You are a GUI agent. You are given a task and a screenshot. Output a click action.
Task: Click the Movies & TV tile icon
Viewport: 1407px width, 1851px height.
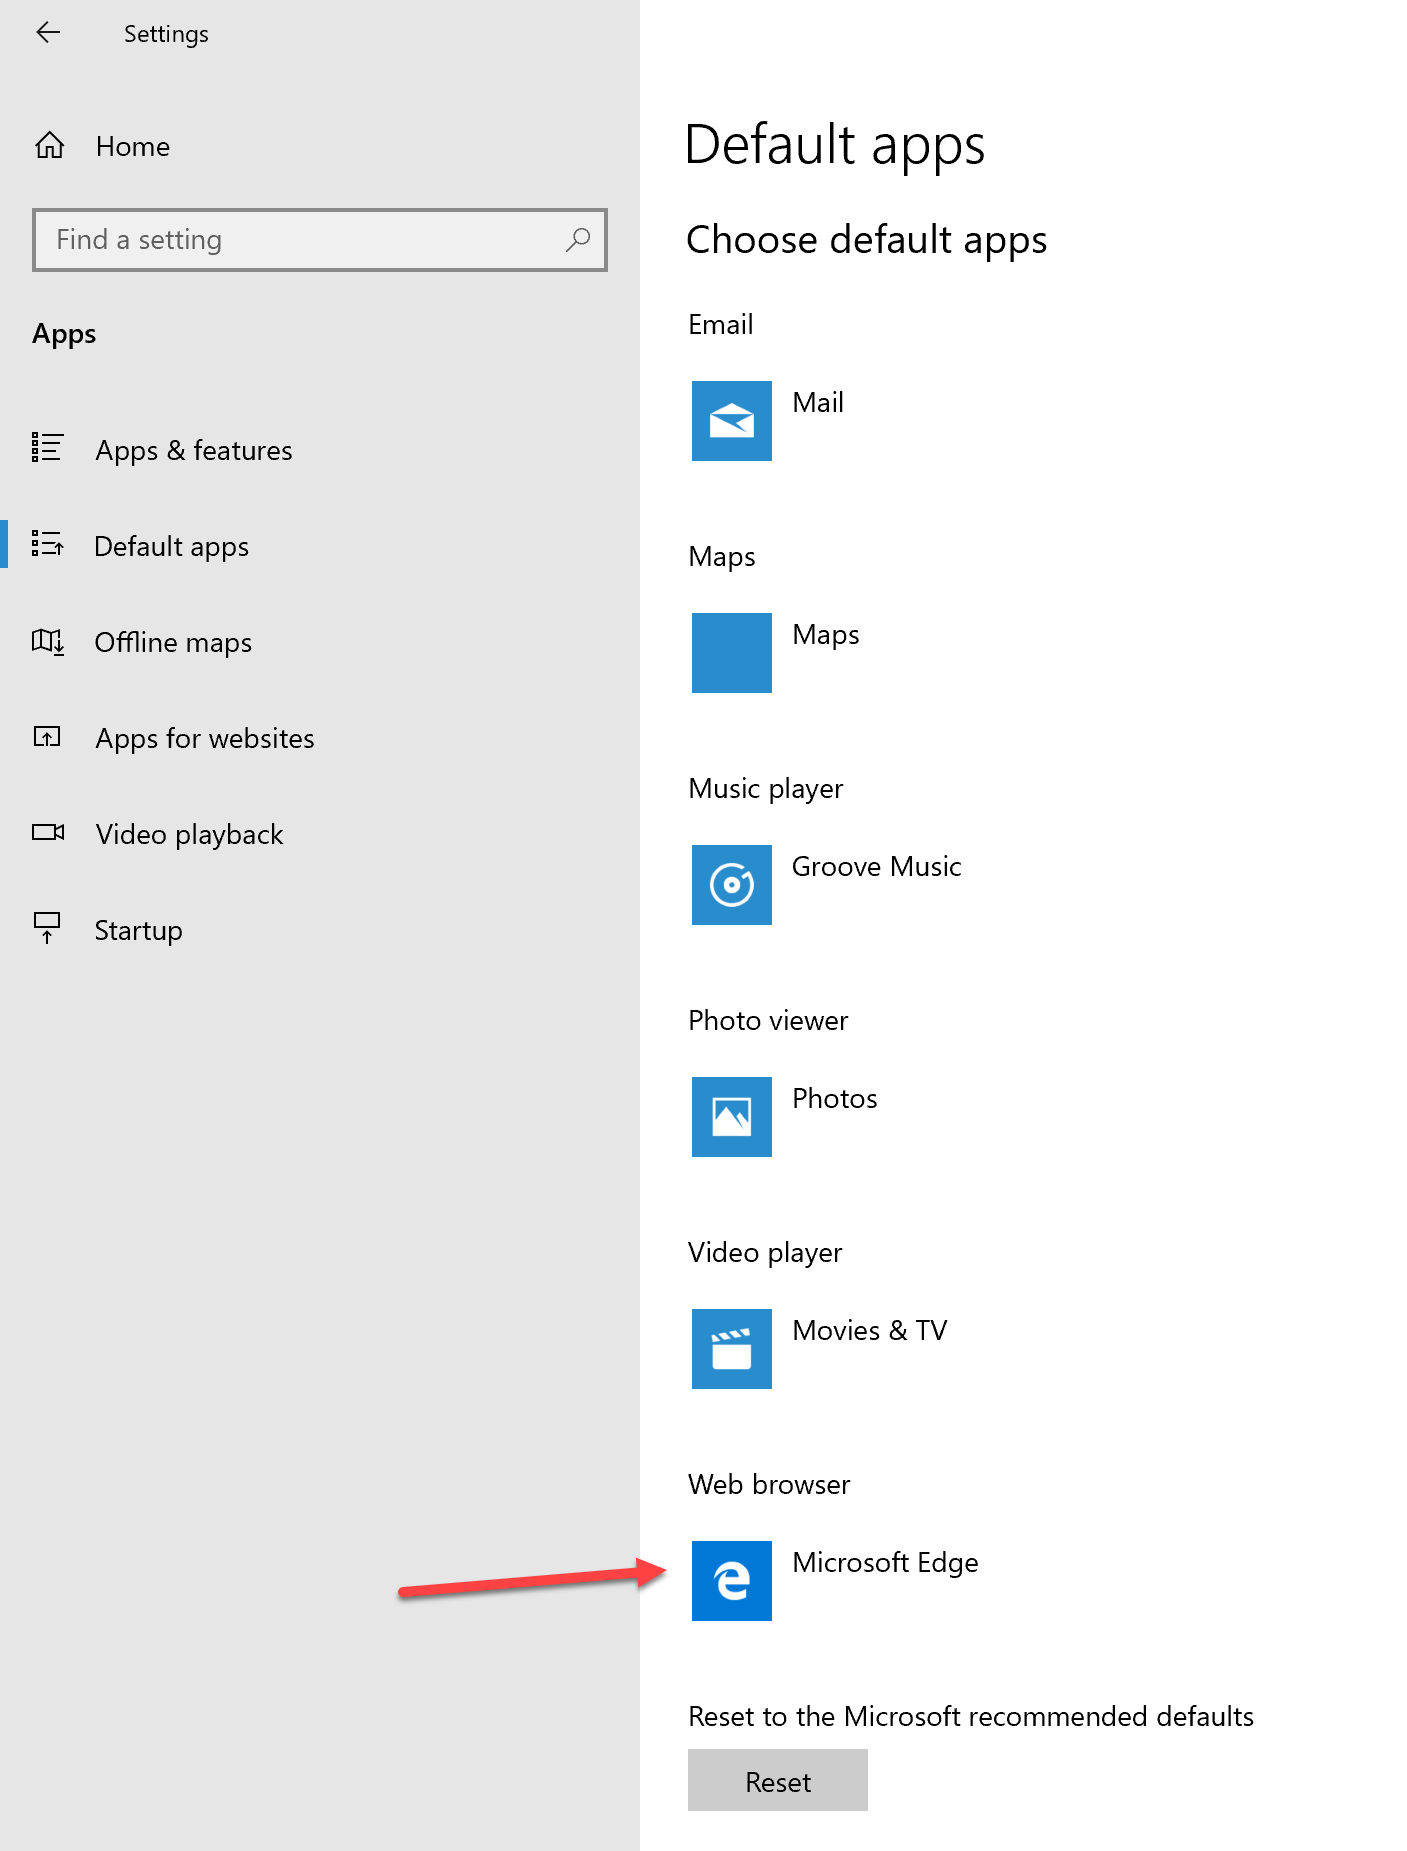coord(732,1349)
